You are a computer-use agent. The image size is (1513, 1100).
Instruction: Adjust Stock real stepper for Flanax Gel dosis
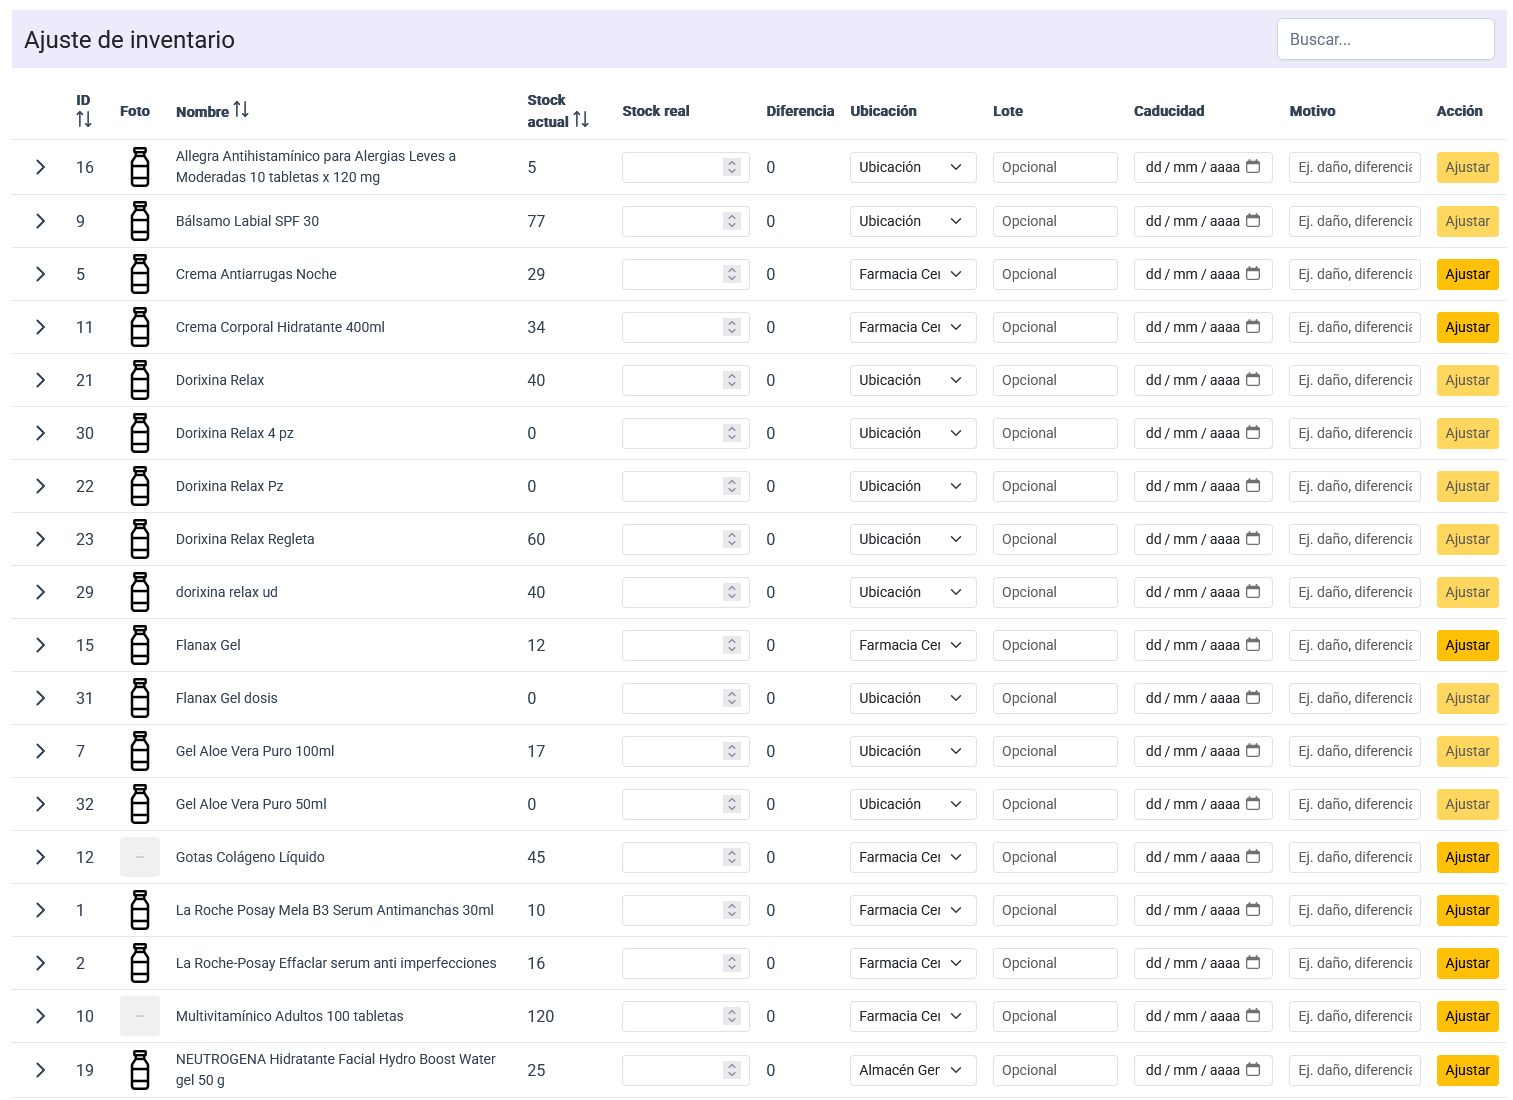tap(732, 698)
